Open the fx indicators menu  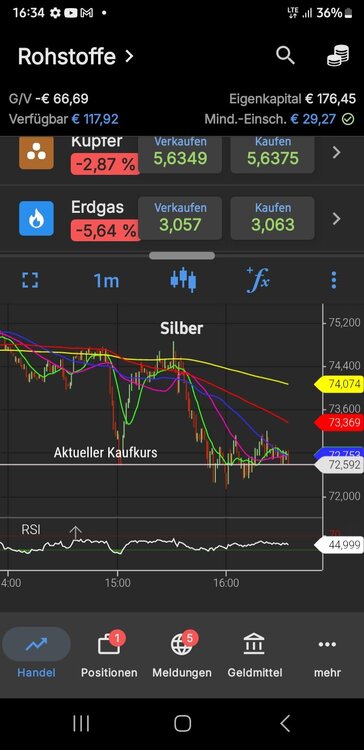(258, 280)
